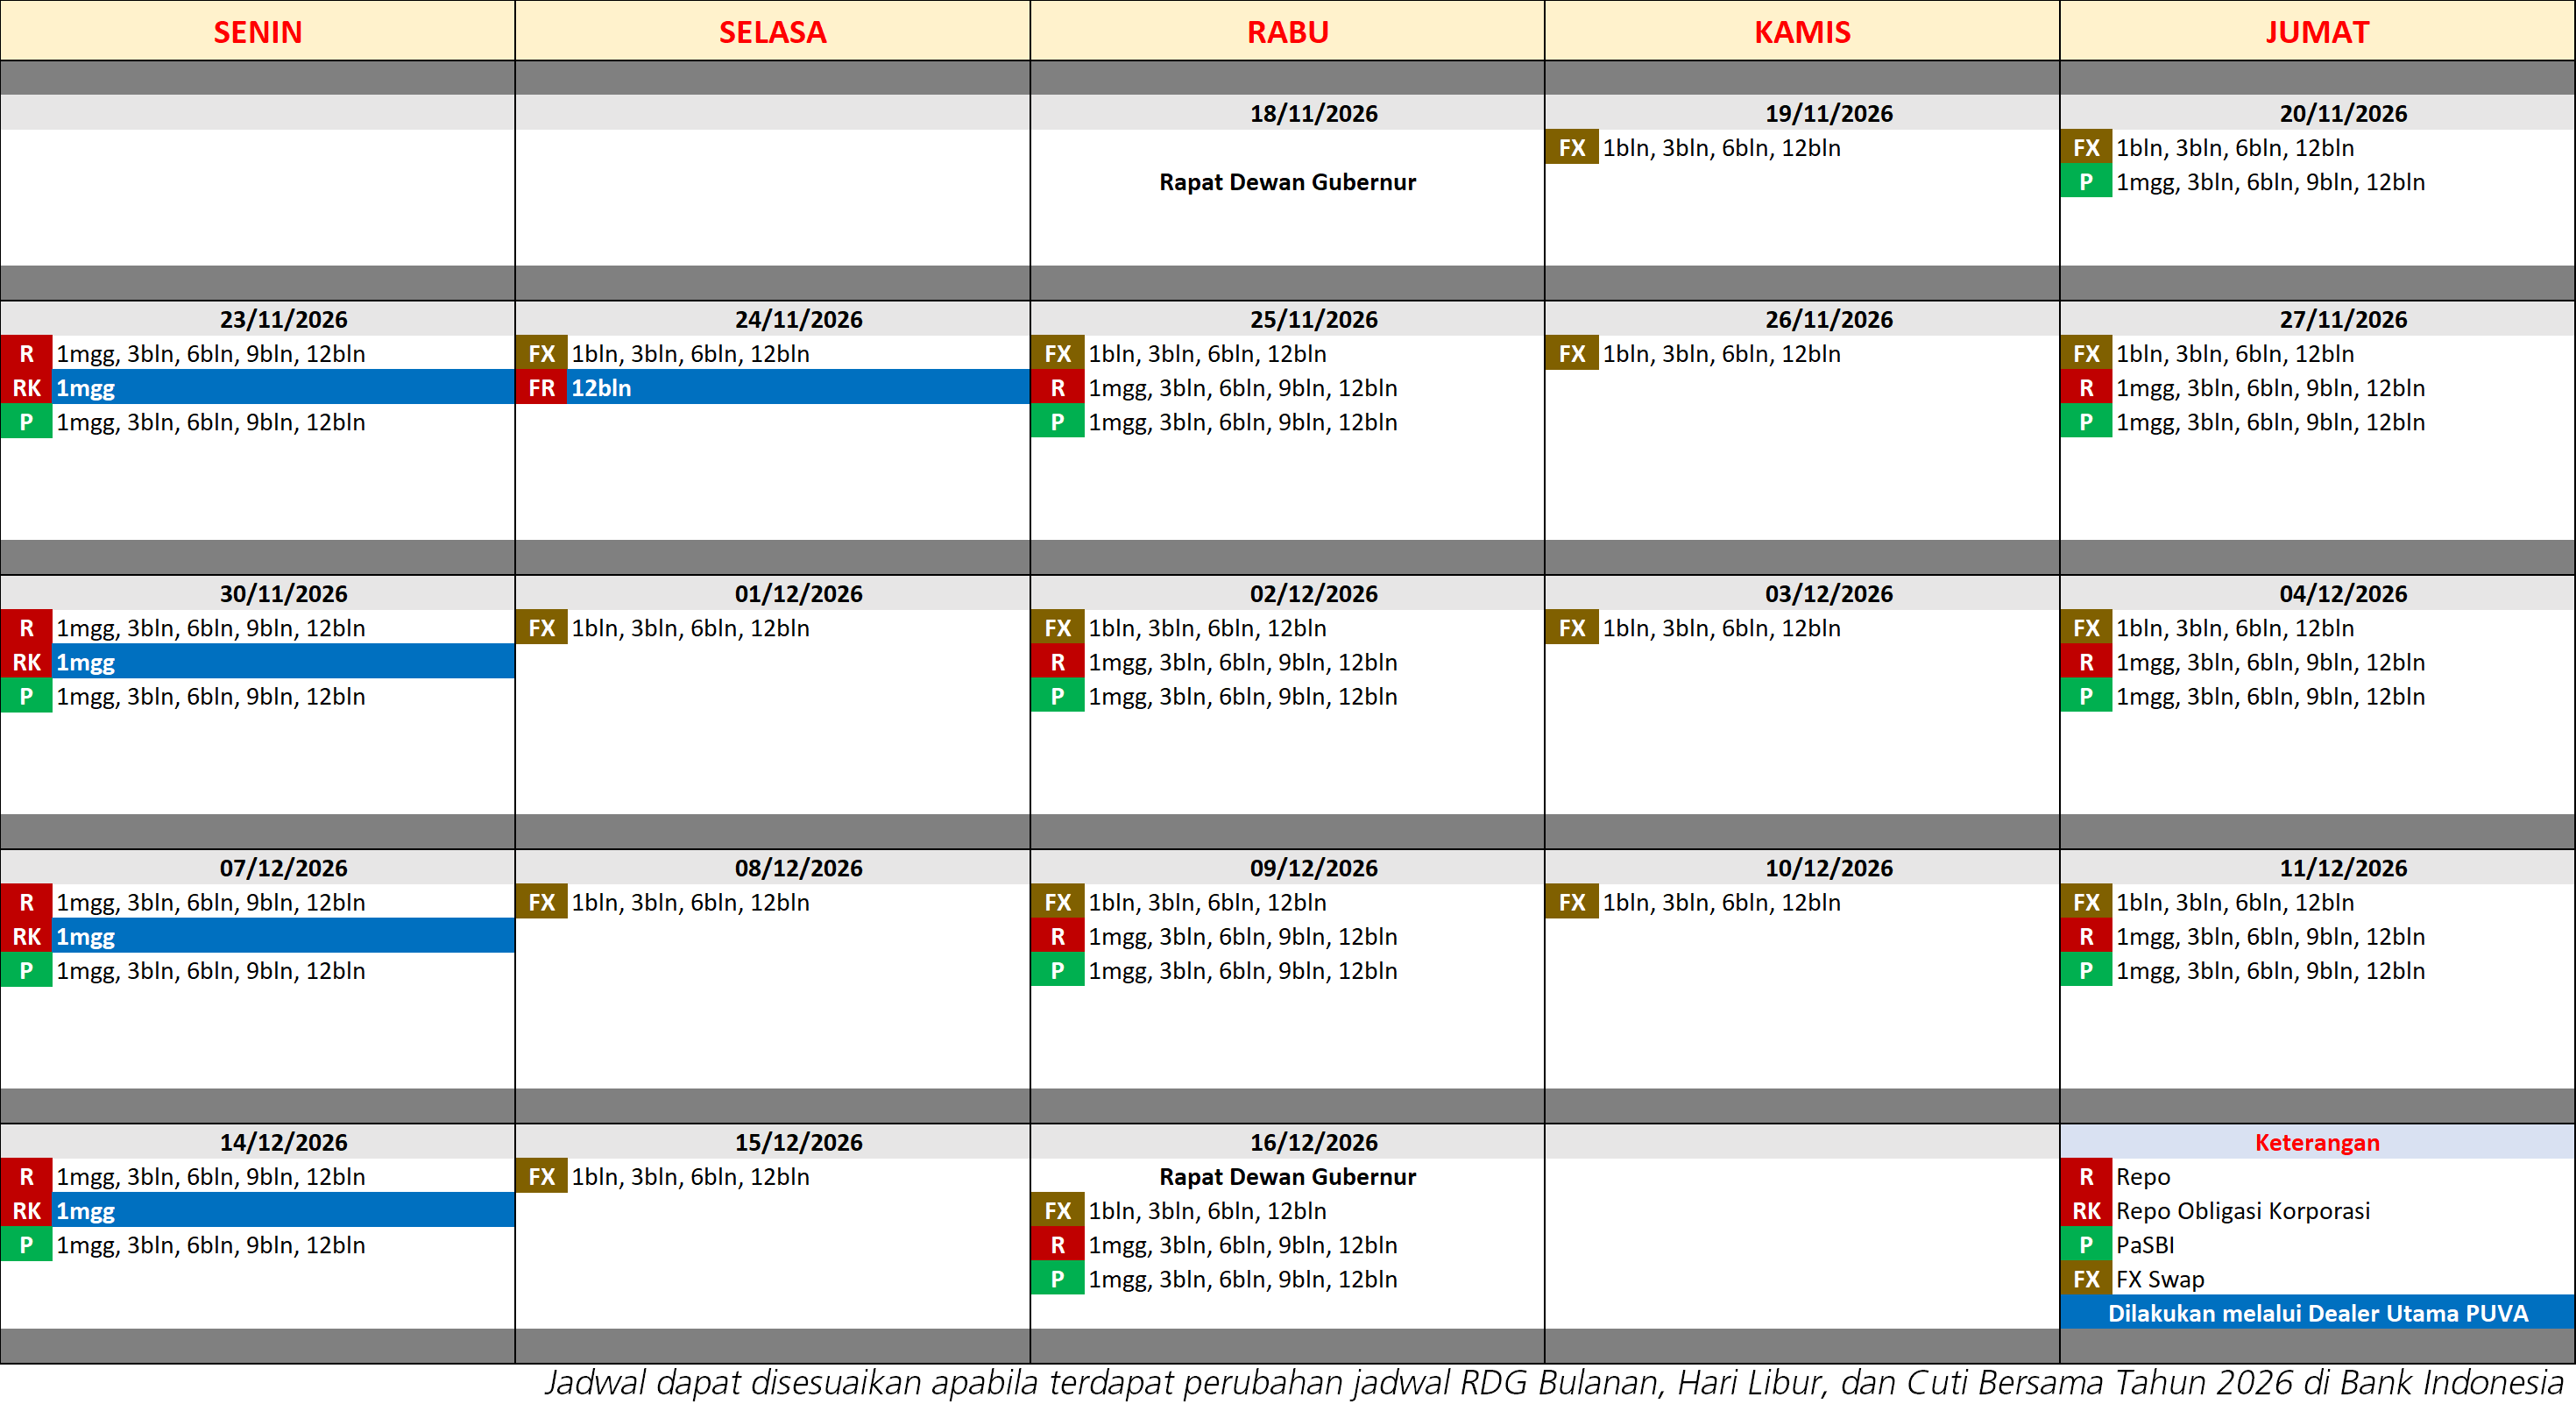Click the red R badge under 09/12/2026
2576x1404 pixels.
[1057, 936]
